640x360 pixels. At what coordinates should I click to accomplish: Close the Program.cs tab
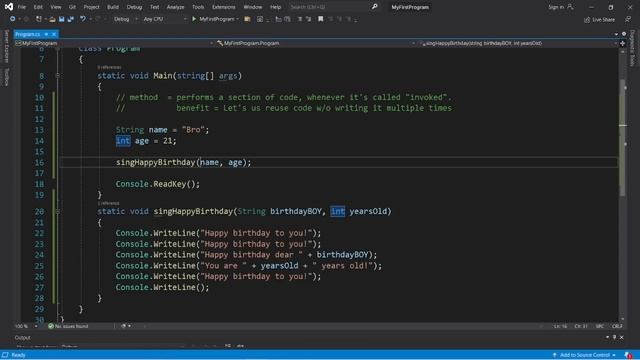click(54, 34)
